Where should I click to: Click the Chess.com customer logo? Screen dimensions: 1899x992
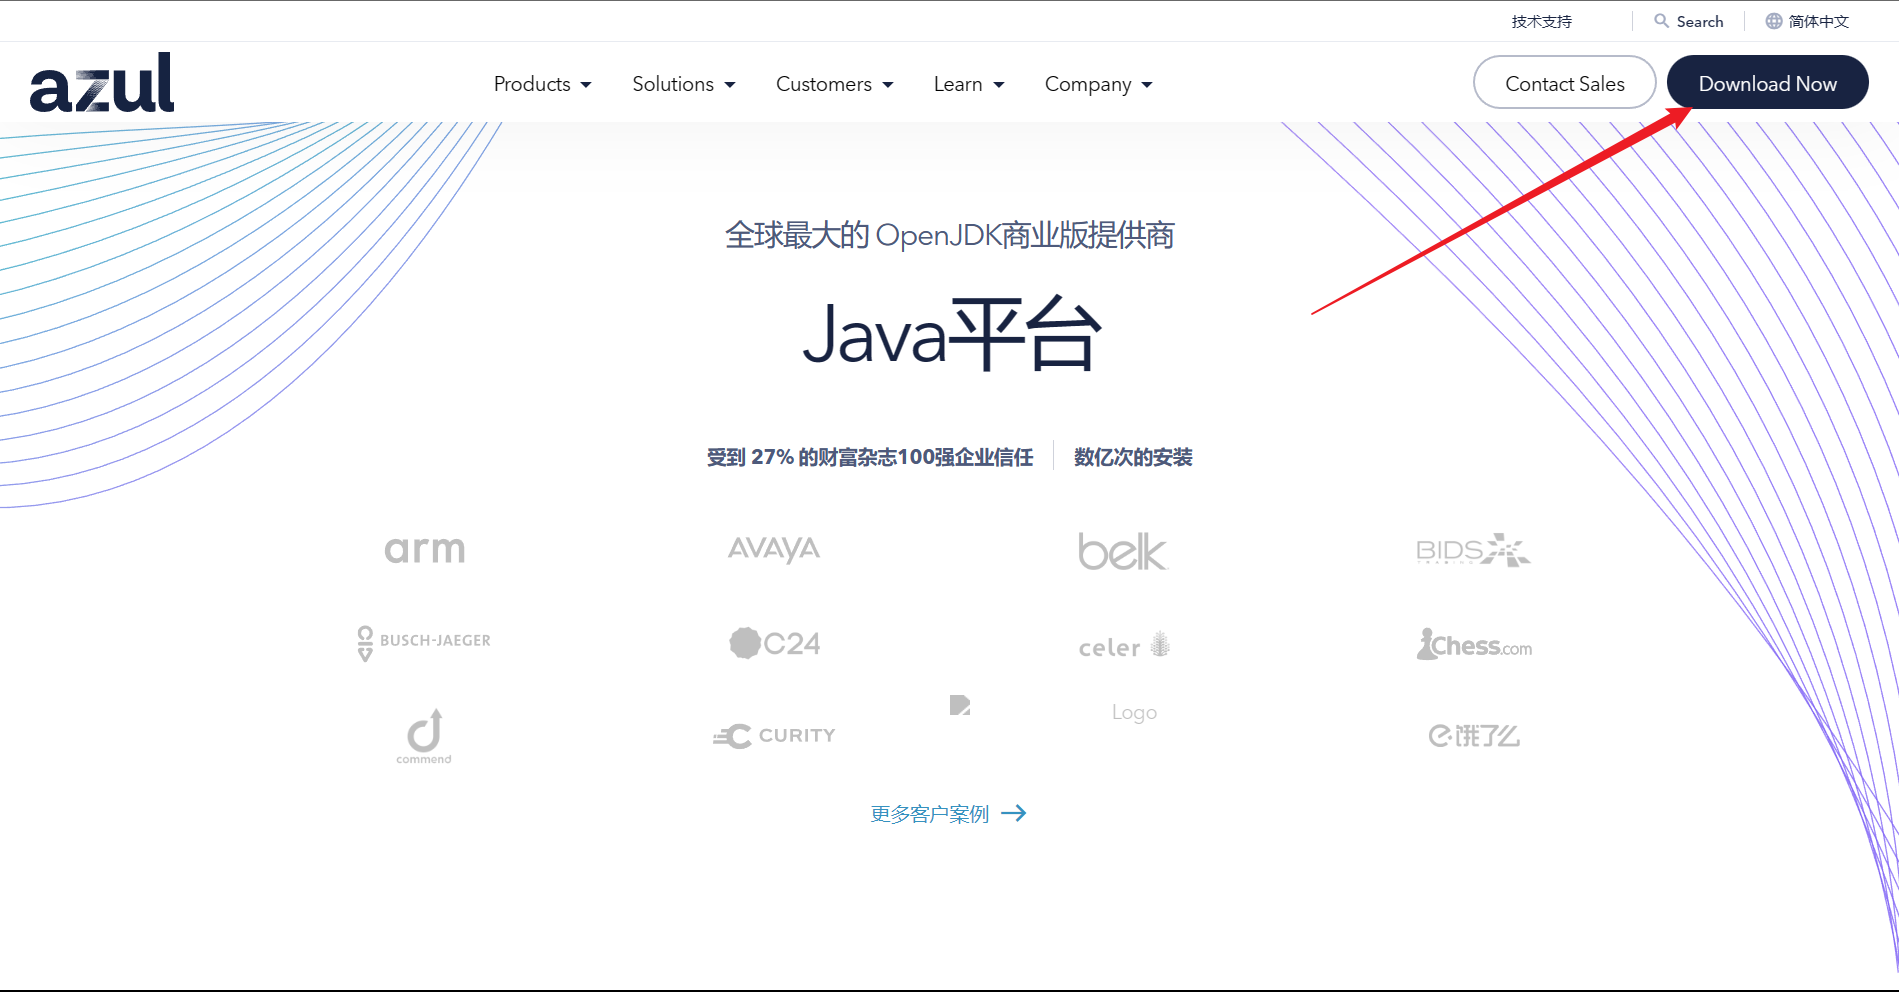(x=1474, y=645)
